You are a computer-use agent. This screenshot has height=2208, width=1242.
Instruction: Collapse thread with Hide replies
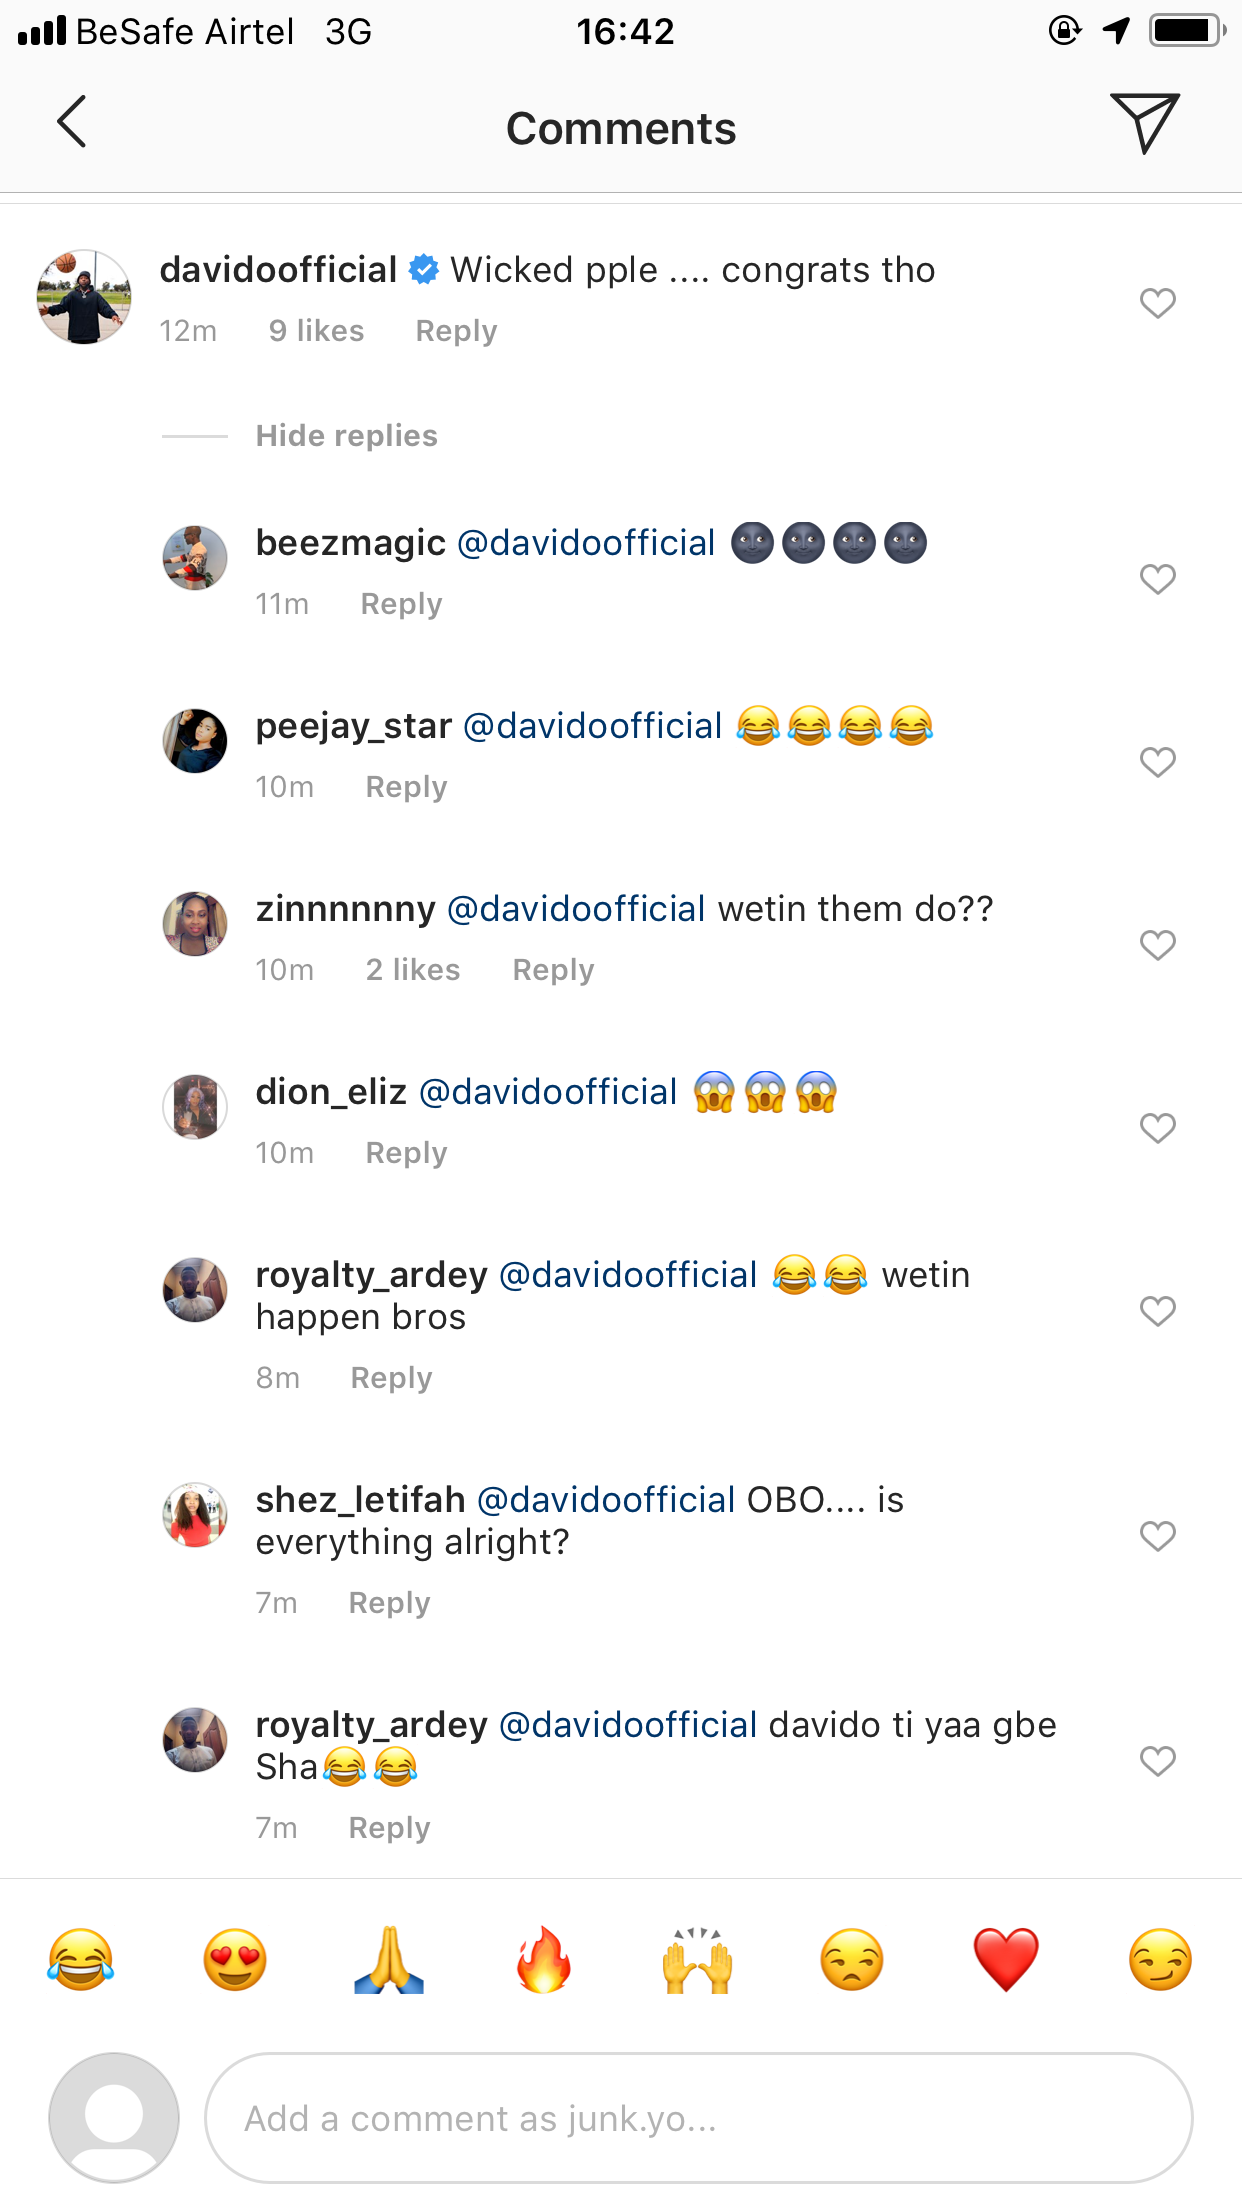click(x=346, y=436)
